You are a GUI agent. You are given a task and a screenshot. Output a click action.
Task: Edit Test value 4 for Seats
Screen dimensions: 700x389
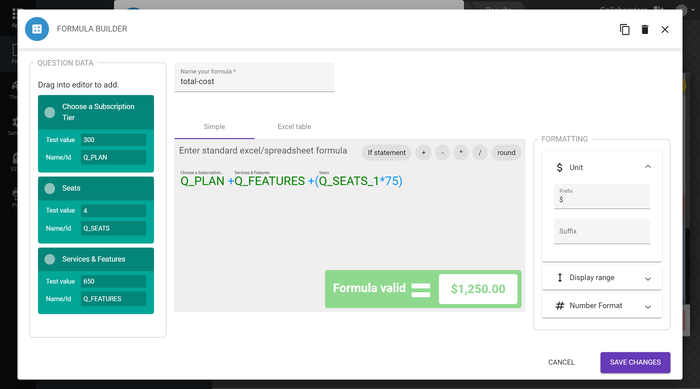pos(113,210)
